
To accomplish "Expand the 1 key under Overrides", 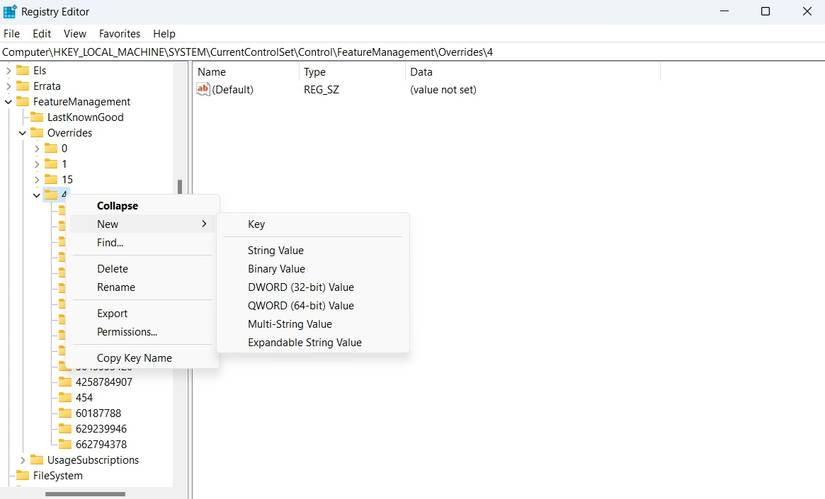I will 37,164.
